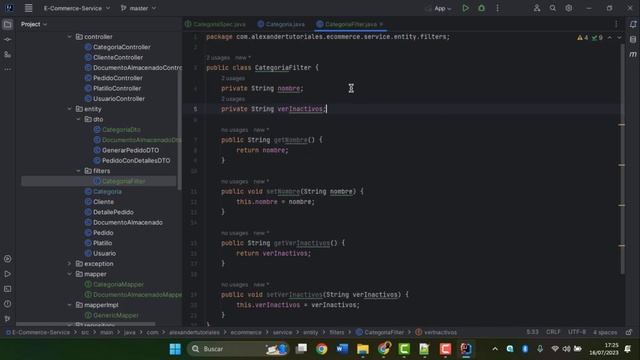This screenshot has width=640, height=360.
Task: Collapse the controller folder
Action: [69, 37]
